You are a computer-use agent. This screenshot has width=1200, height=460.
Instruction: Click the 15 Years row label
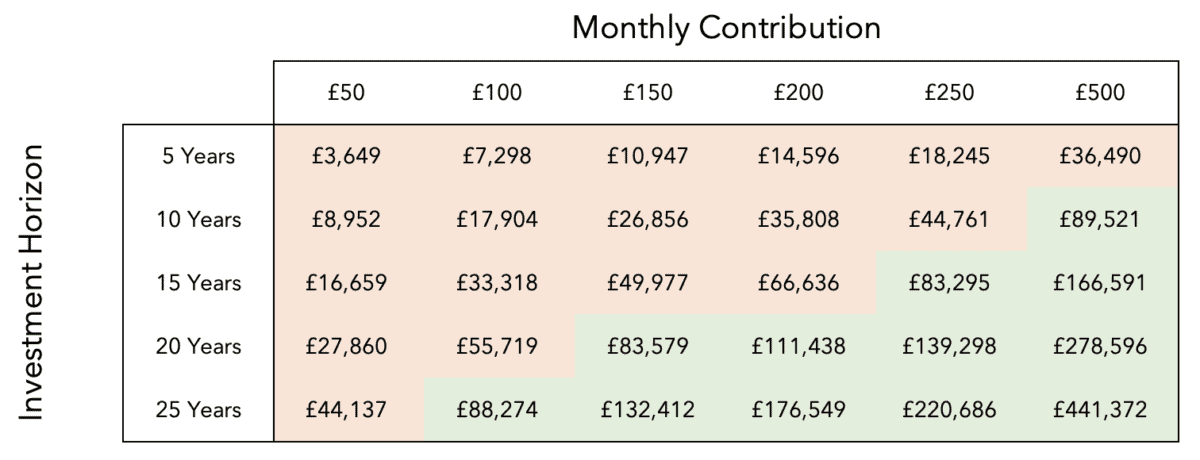point(199,283)
